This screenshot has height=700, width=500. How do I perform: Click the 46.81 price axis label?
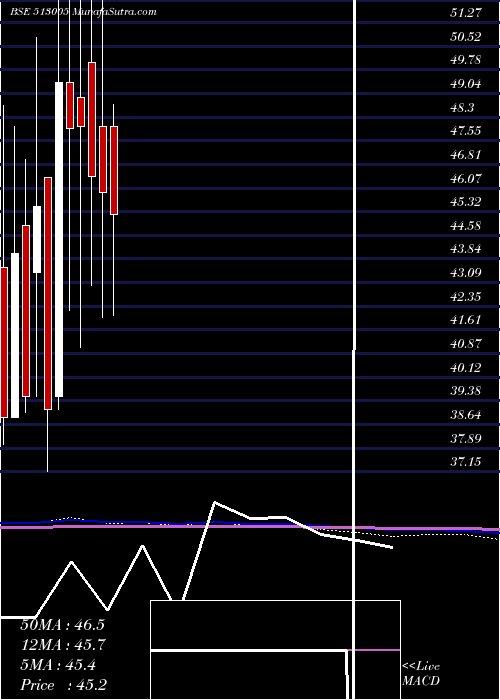(466, 155)
